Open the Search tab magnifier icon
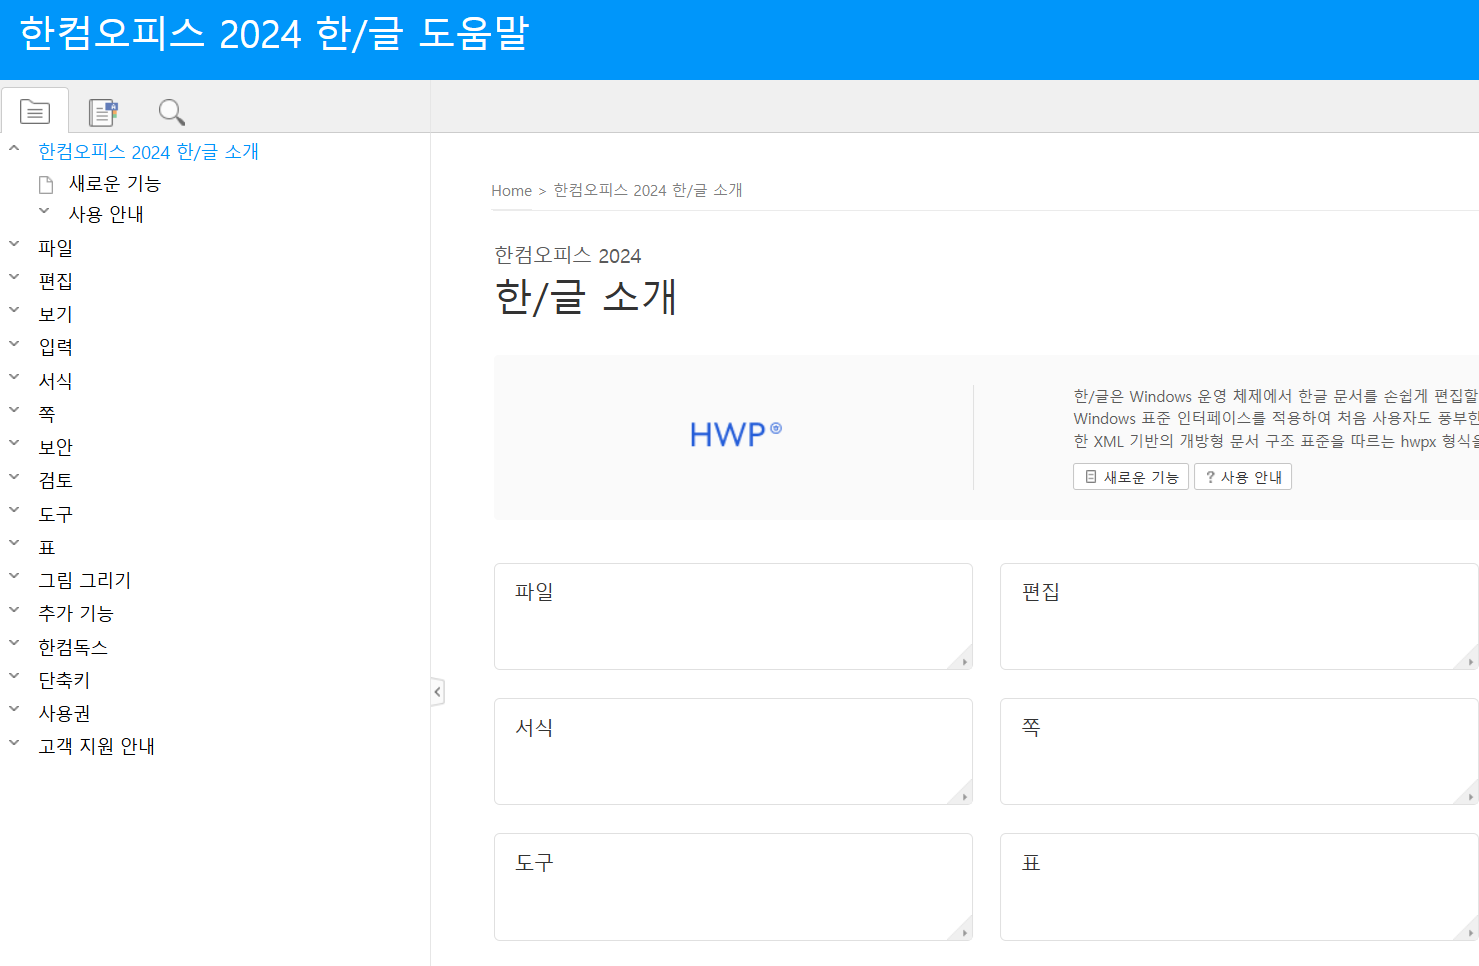Screen dimensions: 1479x966 click(x=171, y=111)
